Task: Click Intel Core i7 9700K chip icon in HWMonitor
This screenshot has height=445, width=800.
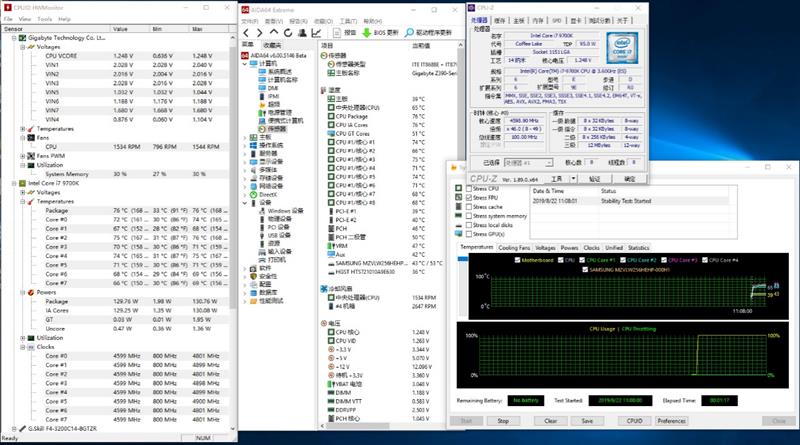Action: pos(22,183)
